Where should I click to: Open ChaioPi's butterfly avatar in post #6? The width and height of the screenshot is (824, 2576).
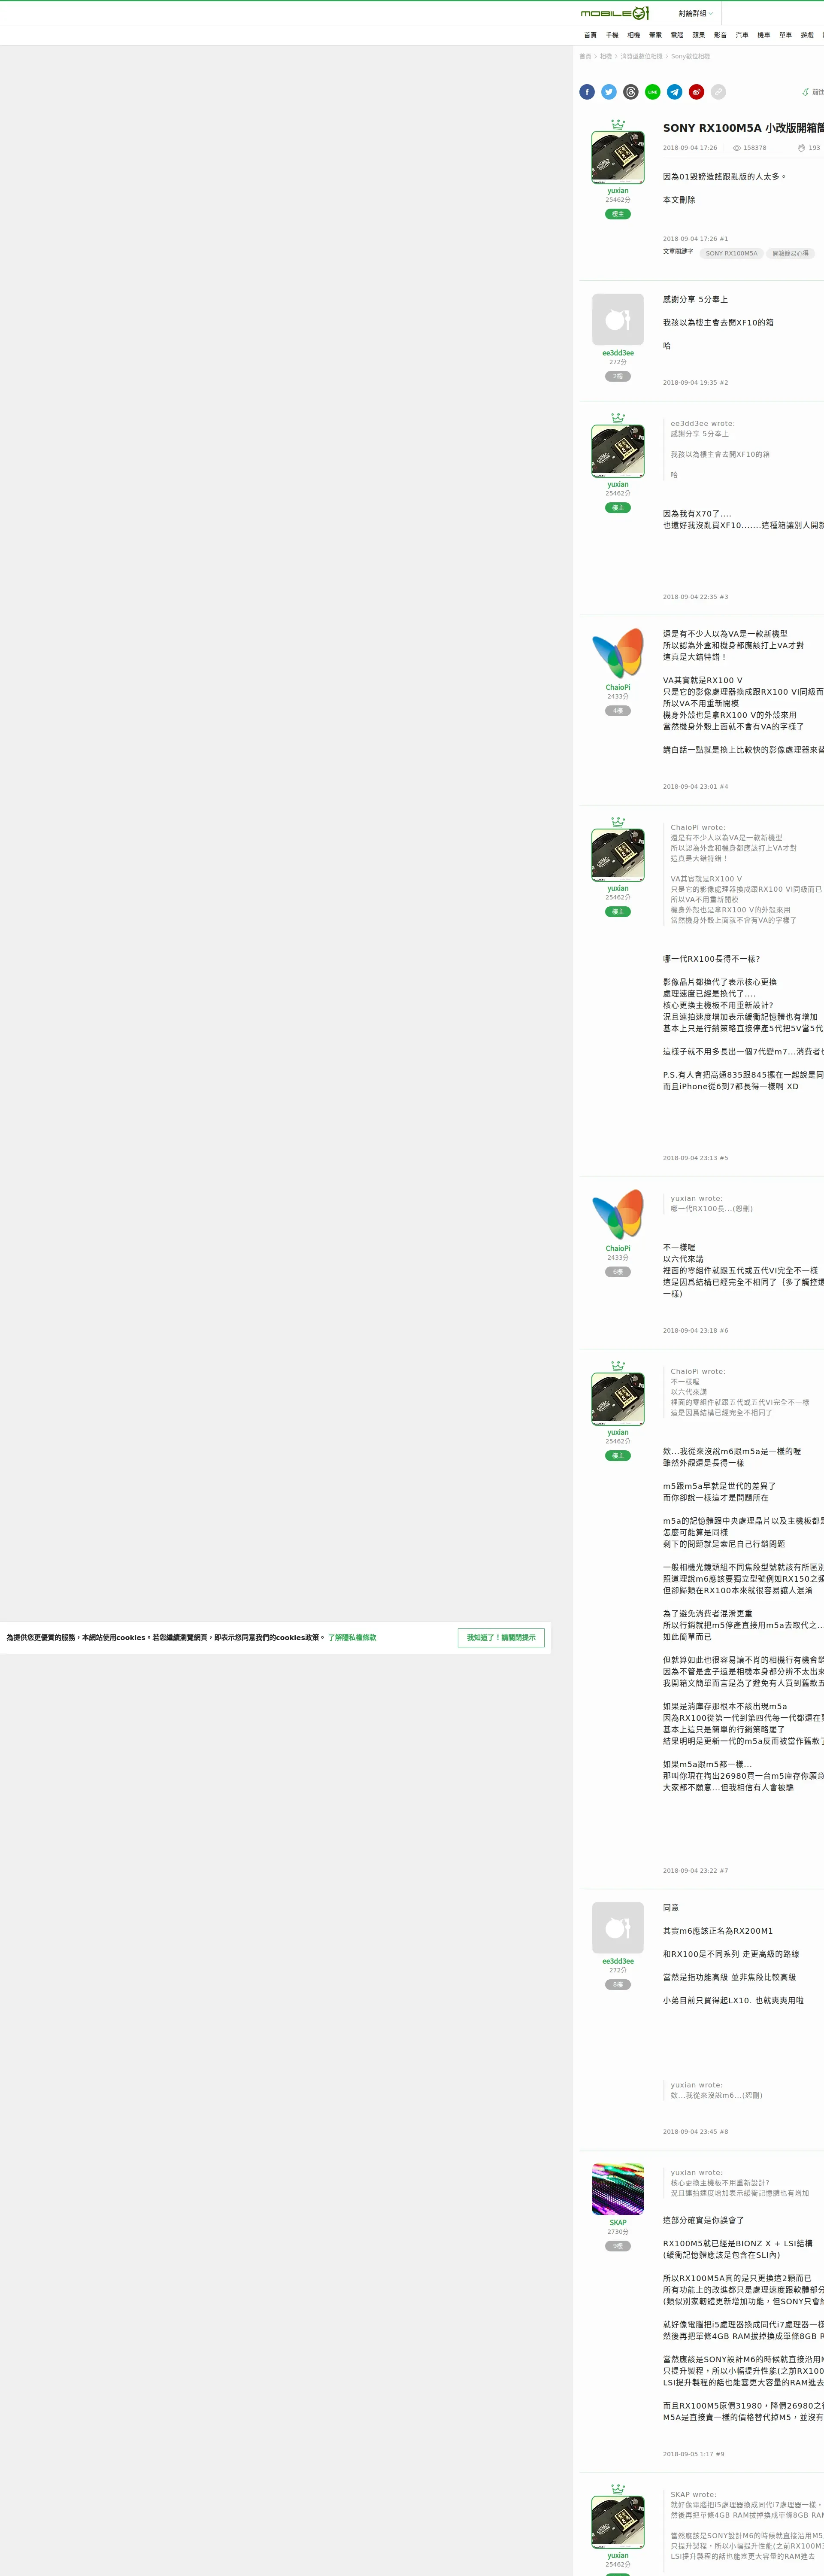[618, 1215]
